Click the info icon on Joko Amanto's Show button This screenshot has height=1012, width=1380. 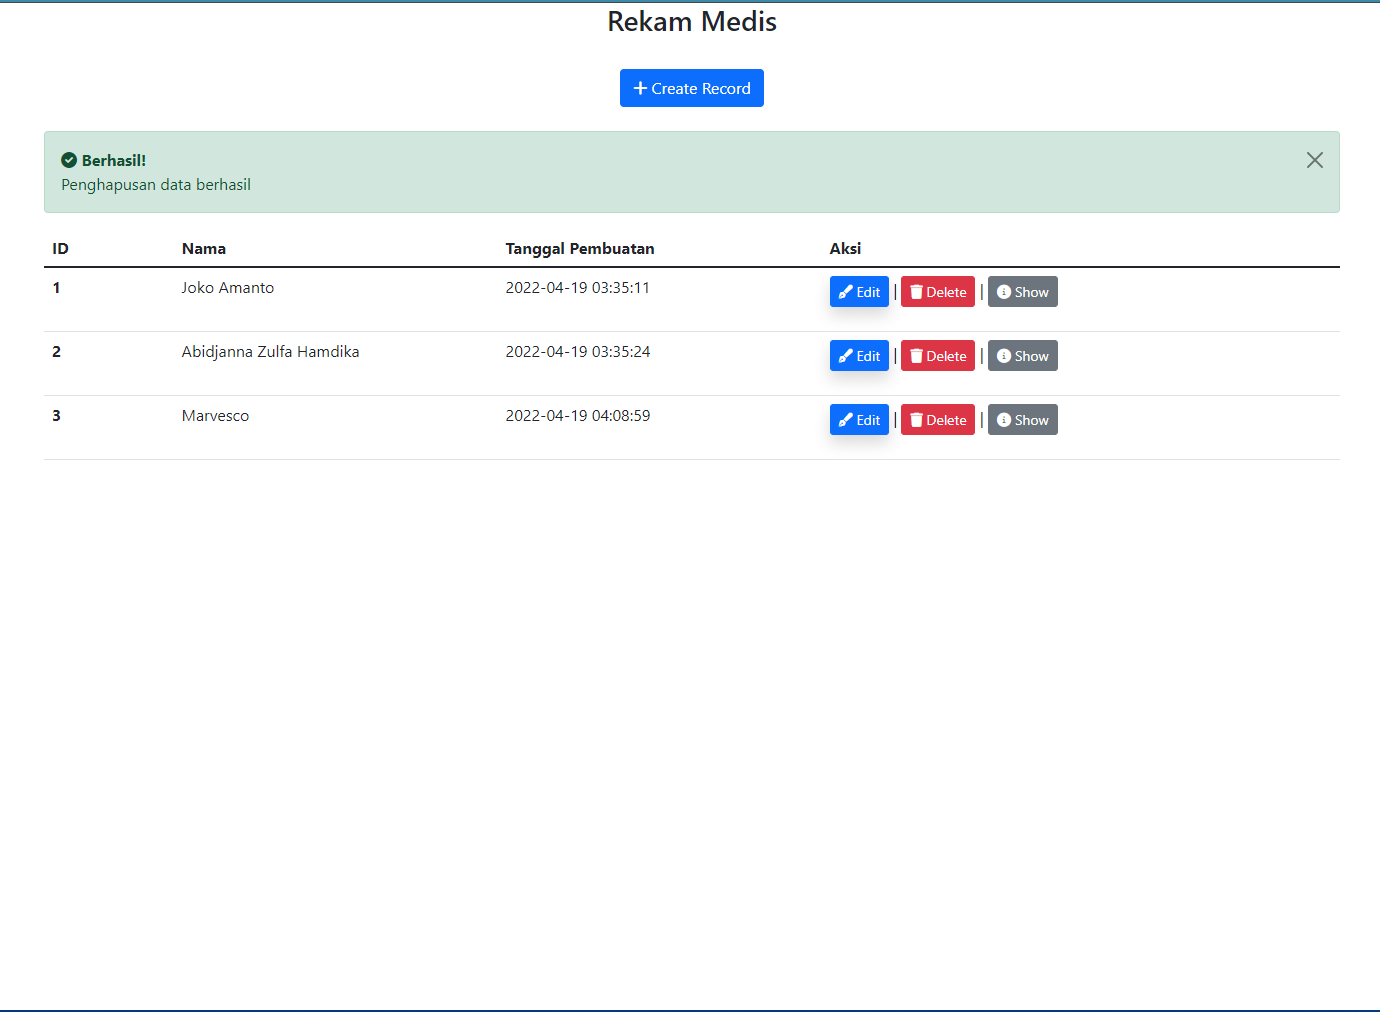1004,291
